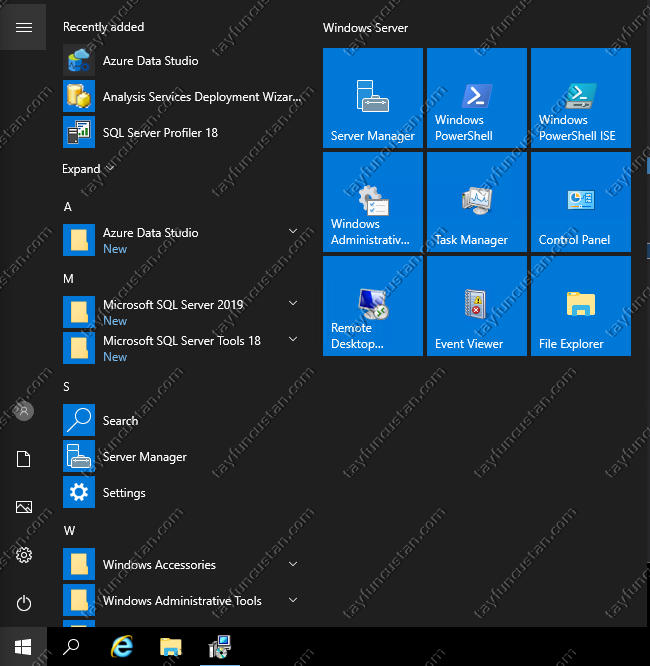Open Search app in the S section
Viewport: 650px width, 666px height.
[x=183, y=420]
